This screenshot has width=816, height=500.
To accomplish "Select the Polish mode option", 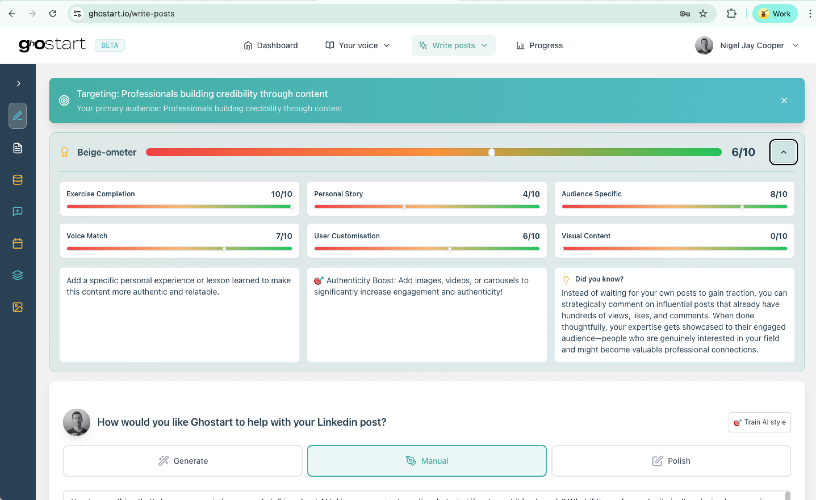I will pos(671,461).
